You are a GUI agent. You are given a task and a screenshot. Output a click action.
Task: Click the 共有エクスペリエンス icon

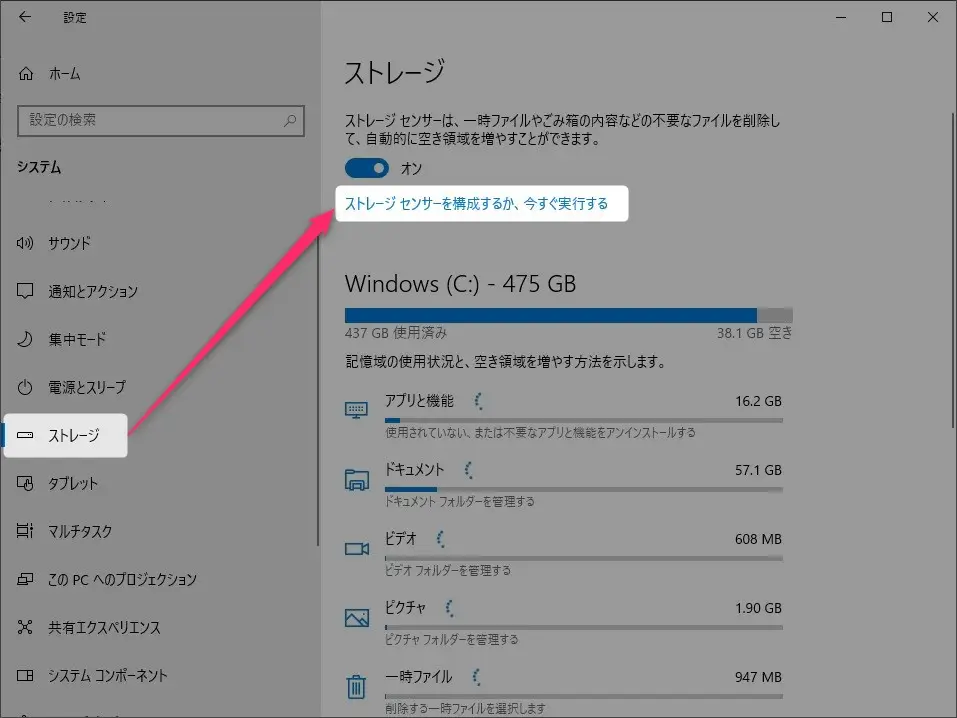point(25,627)
